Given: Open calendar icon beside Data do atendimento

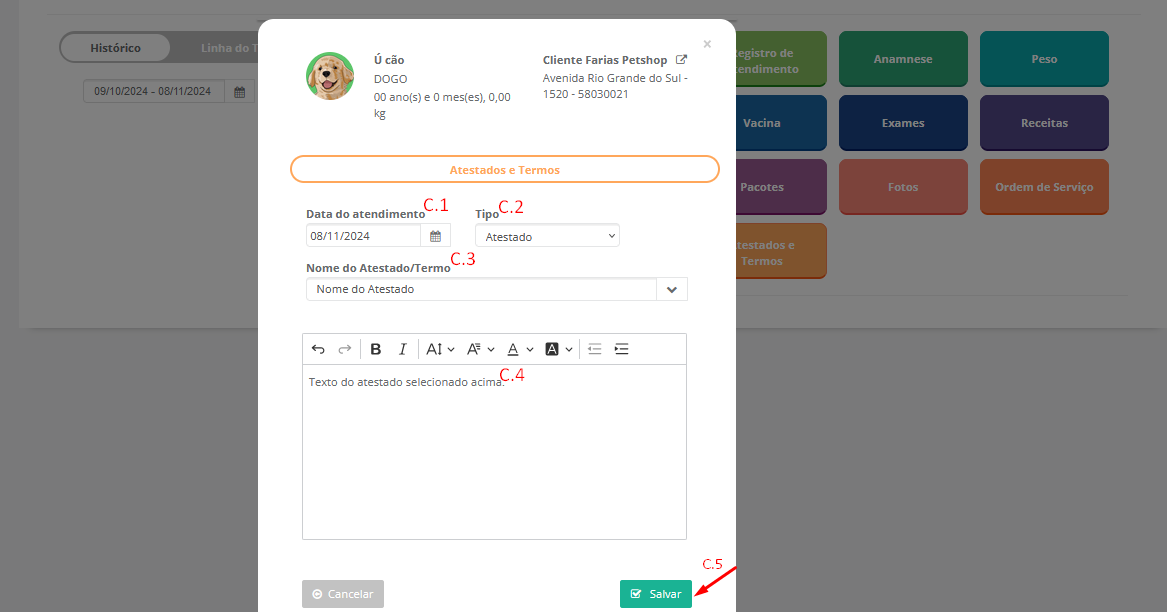Looking at the screenshot, I should [435, 236].
